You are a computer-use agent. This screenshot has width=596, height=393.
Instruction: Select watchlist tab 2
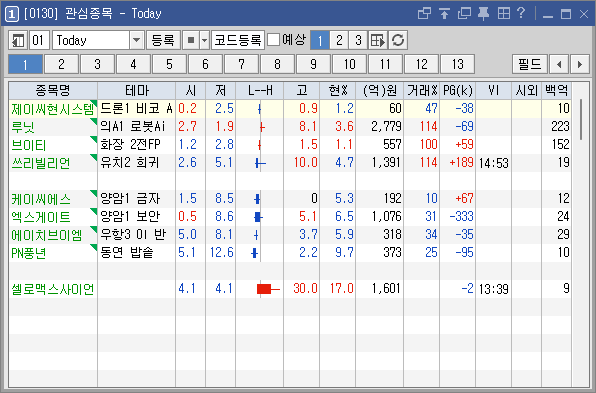point(61,64)
